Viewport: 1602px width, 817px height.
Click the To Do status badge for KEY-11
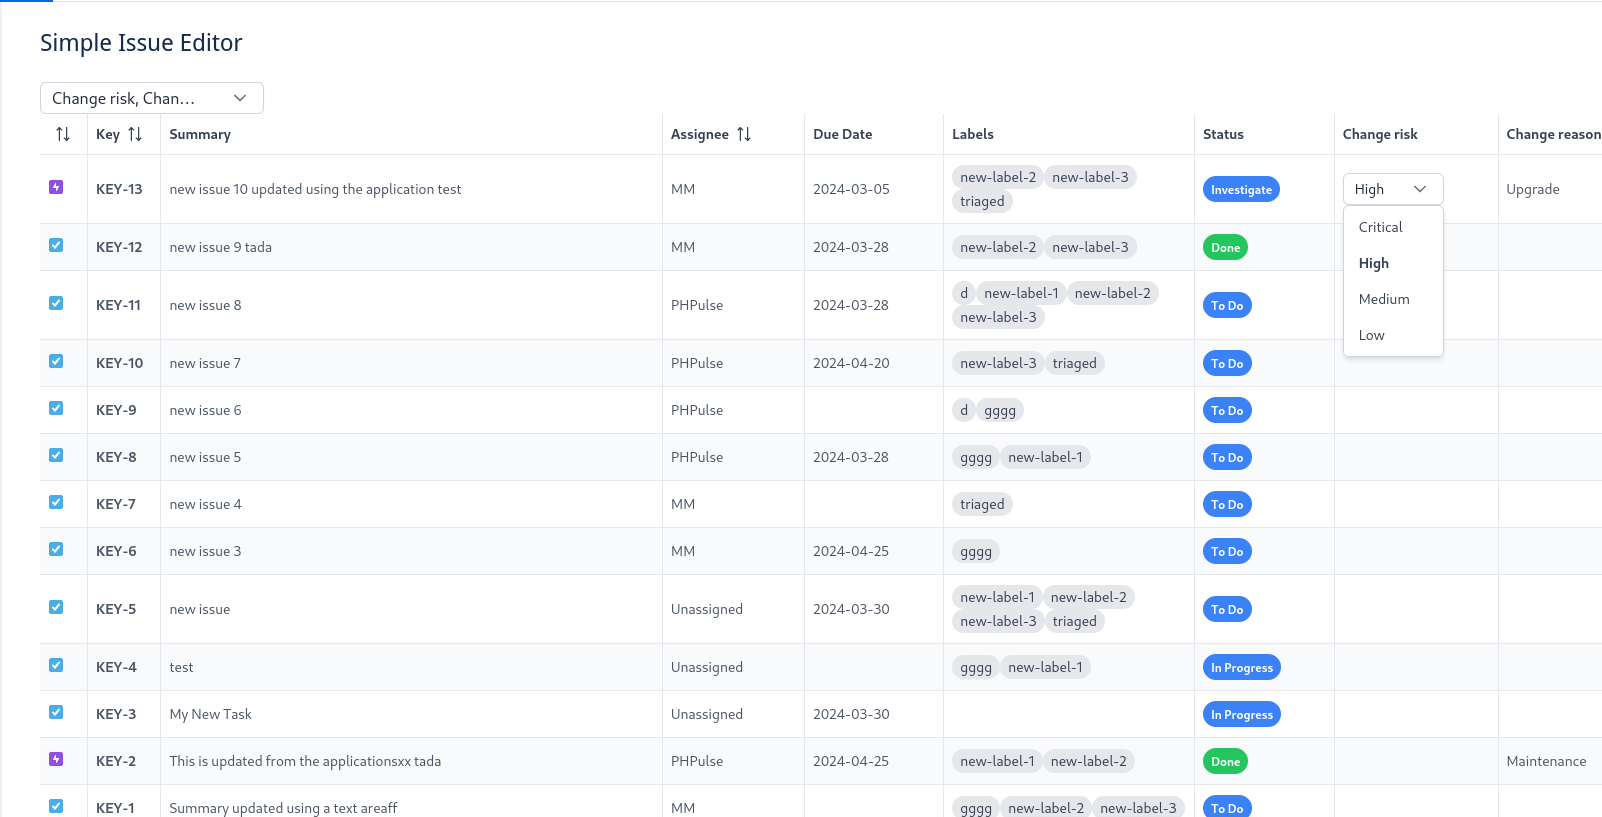1227,306
